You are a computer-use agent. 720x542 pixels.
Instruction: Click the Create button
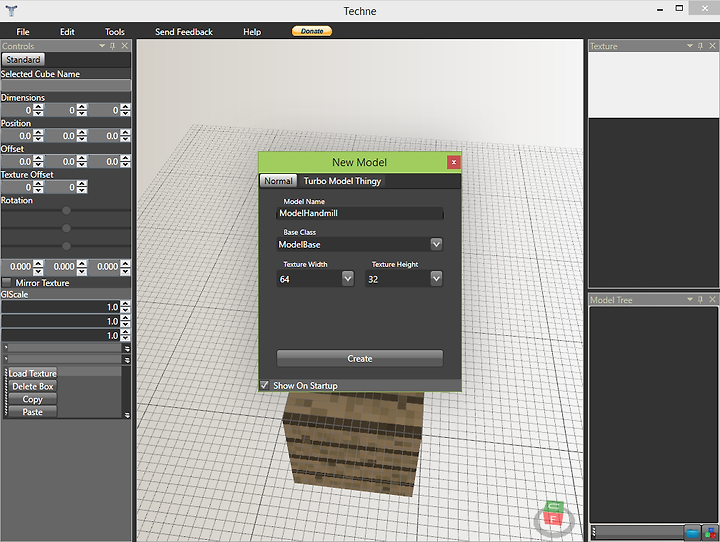360,359
